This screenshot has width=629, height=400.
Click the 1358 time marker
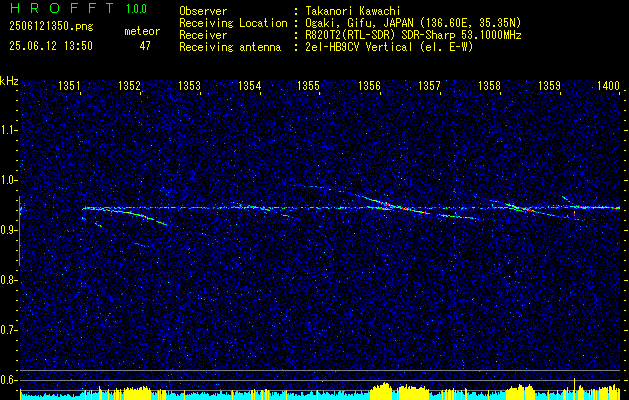[489, 86]
